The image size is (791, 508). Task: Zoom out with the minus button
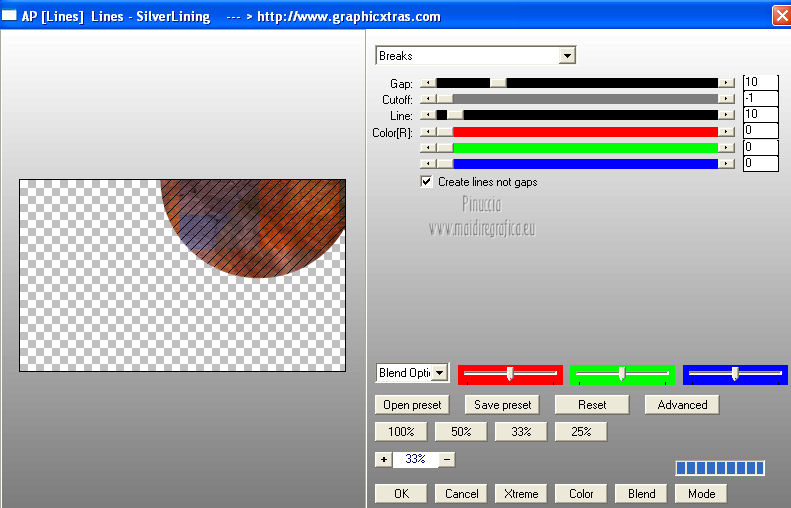pos(447,460)
